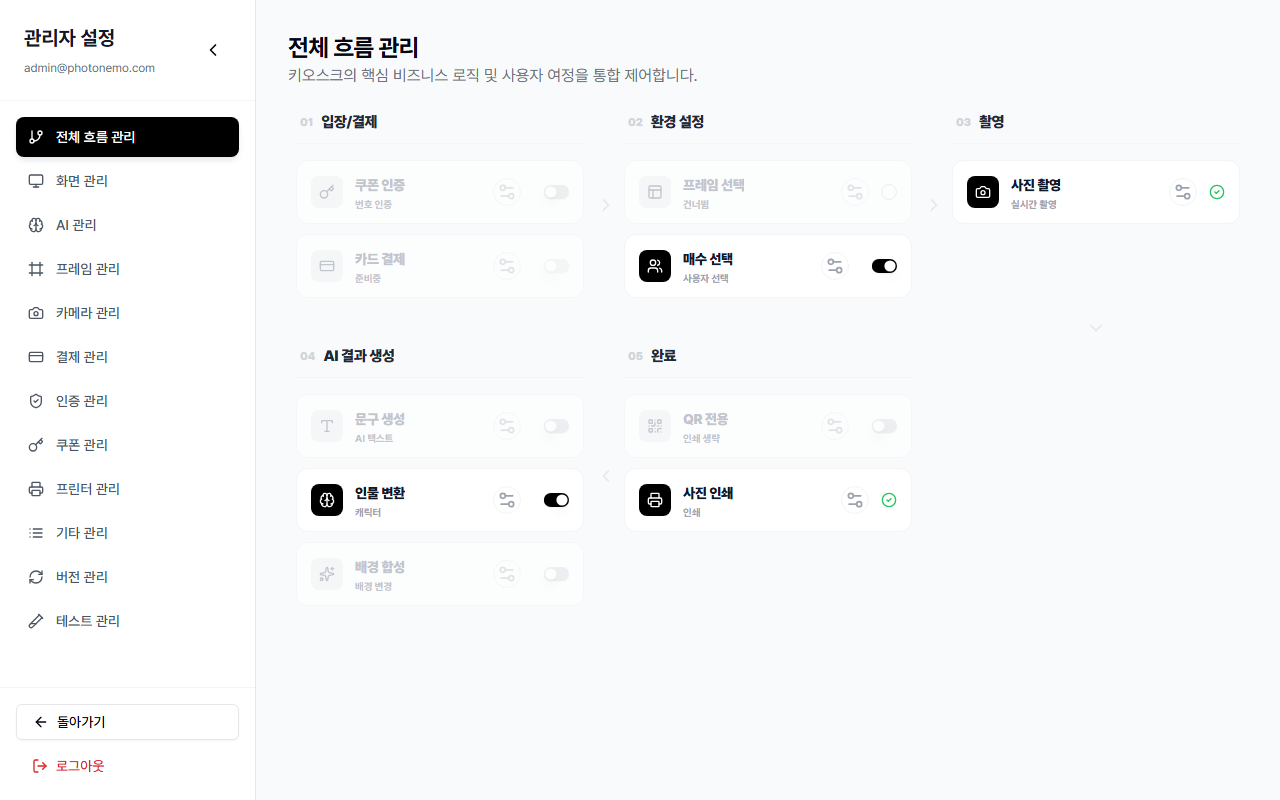Click the green check on 사진 인쇄

[889, 500]
